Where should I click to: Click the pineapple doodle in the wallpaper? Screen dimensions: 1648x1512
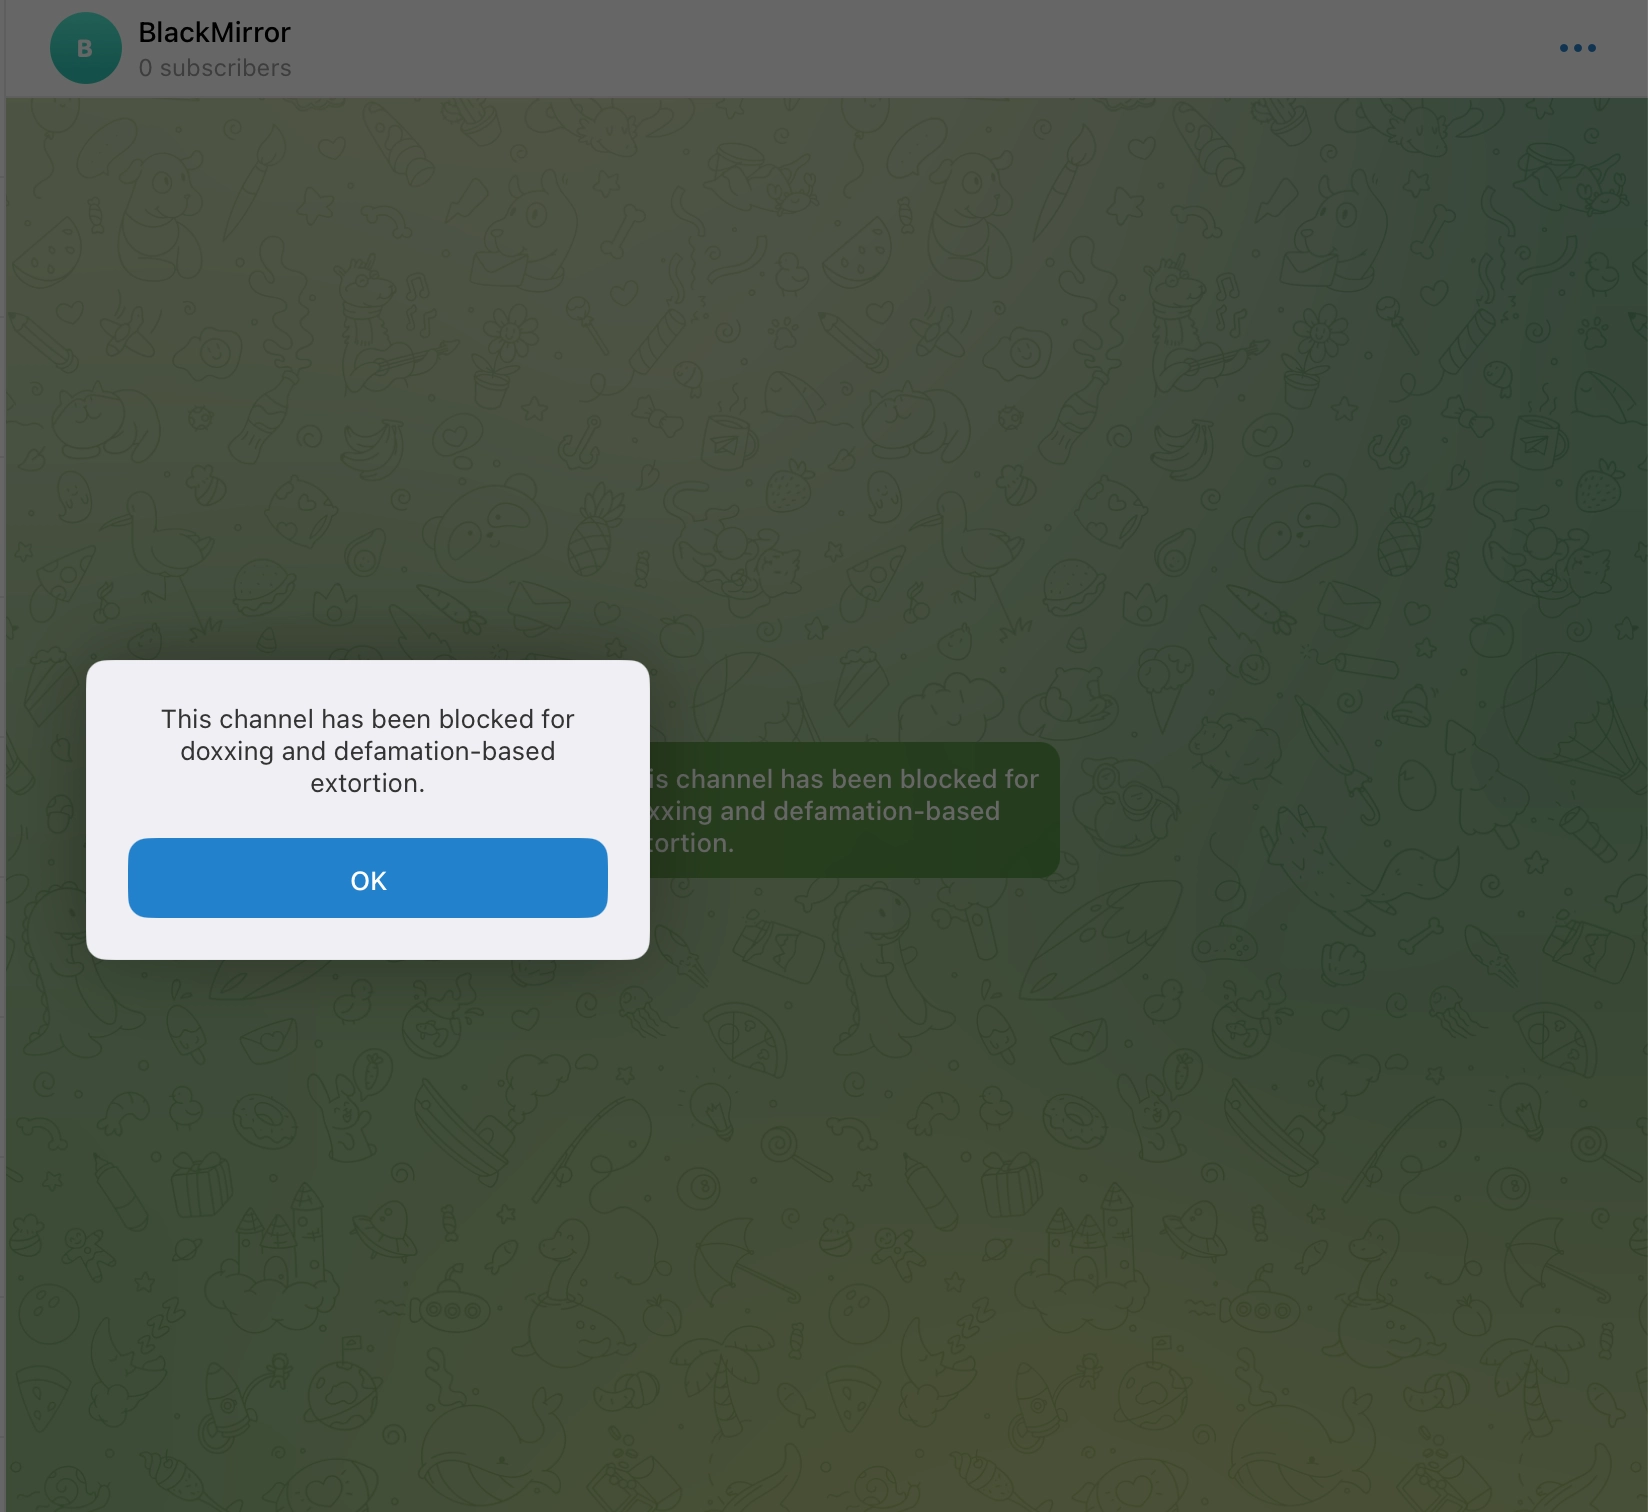pyautogui.click(x=592, y=532)
